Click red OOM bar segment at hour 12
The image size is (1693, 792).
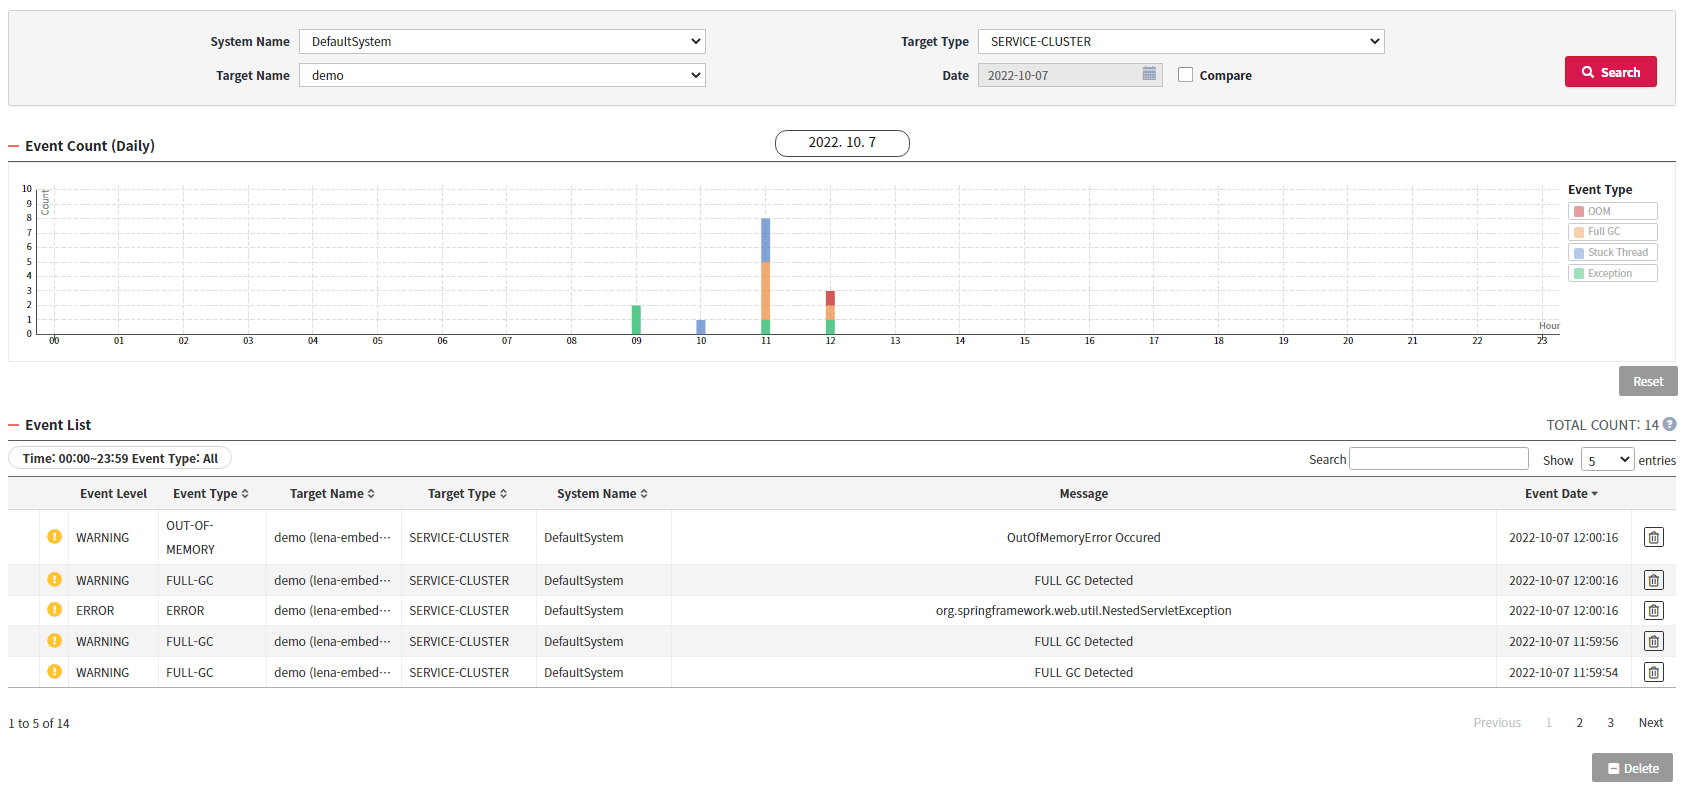[830, 298]
